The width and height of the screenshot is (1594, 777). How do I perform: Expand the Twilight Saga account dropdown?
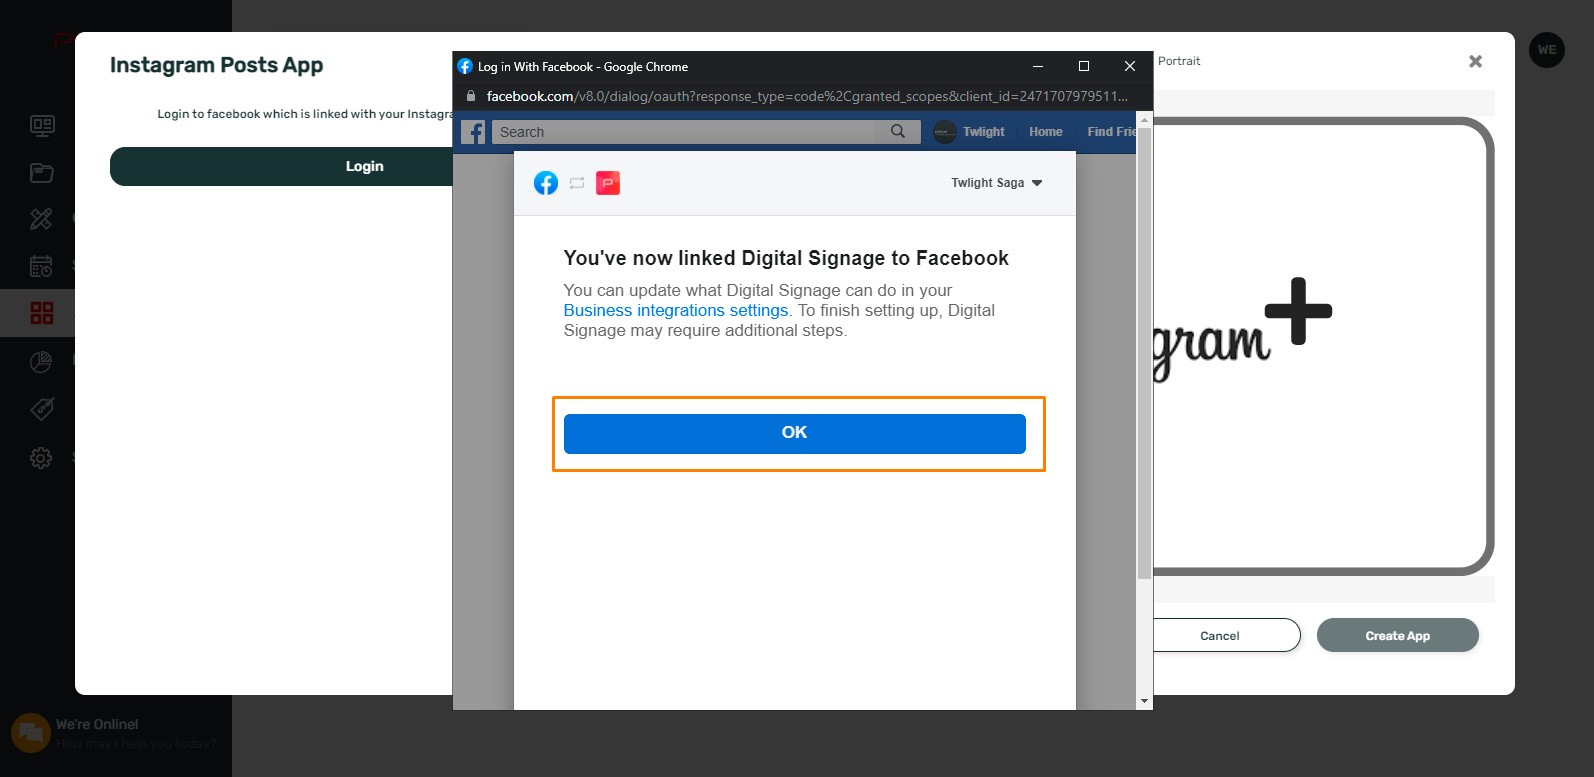(996, 183)
